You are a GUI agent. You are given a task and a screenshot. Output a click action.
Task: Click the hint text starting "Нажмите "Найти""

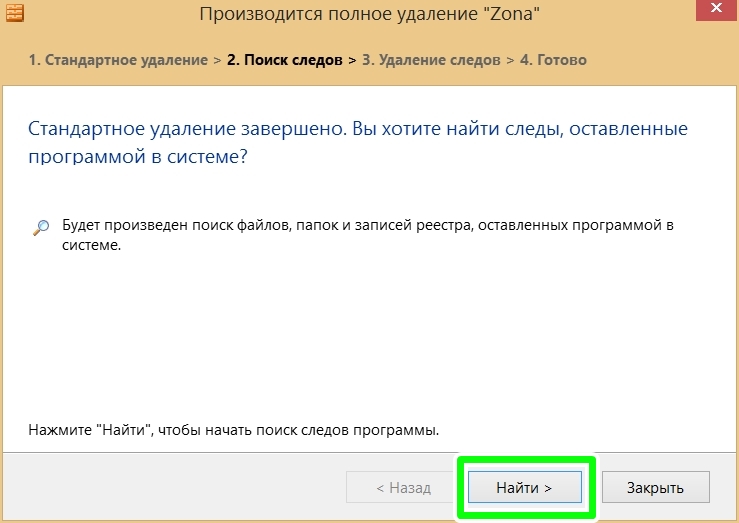click(234, 430)
